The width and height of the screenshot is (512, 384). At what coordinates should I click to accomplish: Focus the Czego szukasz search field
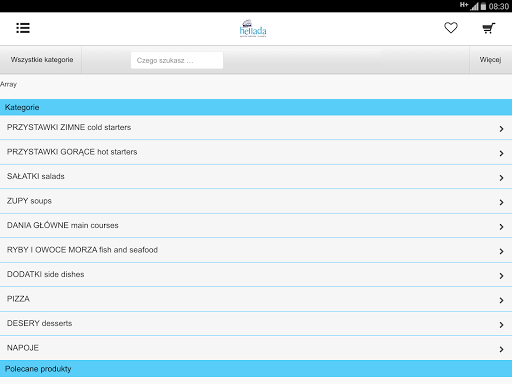click(177, 60)
